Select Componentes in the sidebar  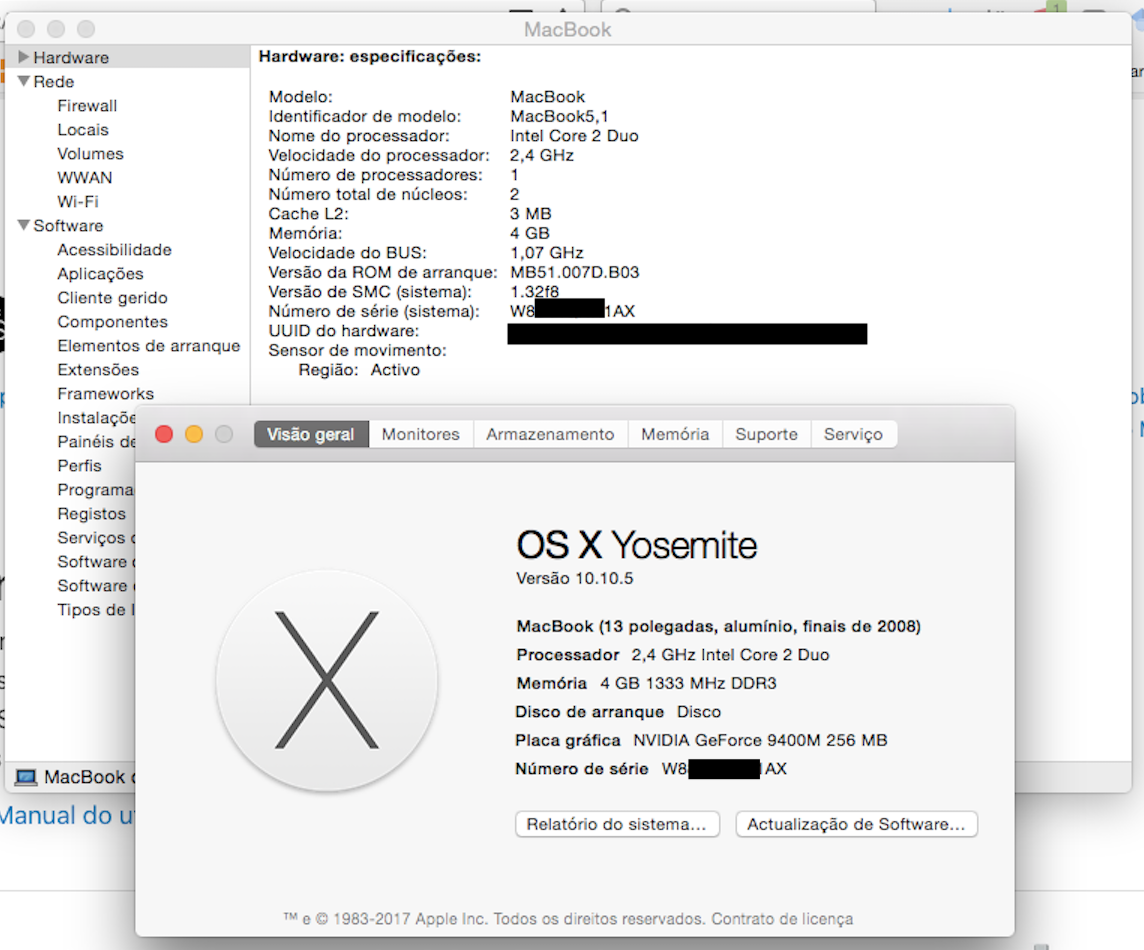(x=112, y=322)
